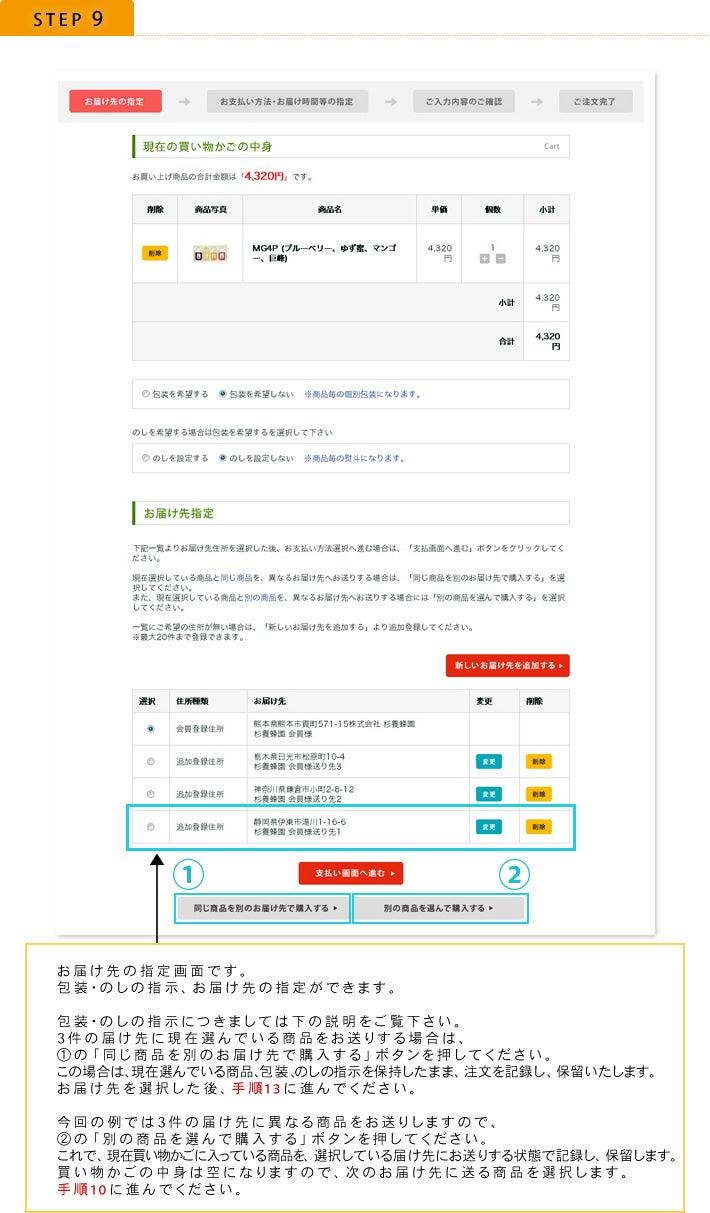The width and height of the screenshot is (710, 1213).
Task: Select the 栃木県日光市 delivery address radio
Action: [151, 761]
